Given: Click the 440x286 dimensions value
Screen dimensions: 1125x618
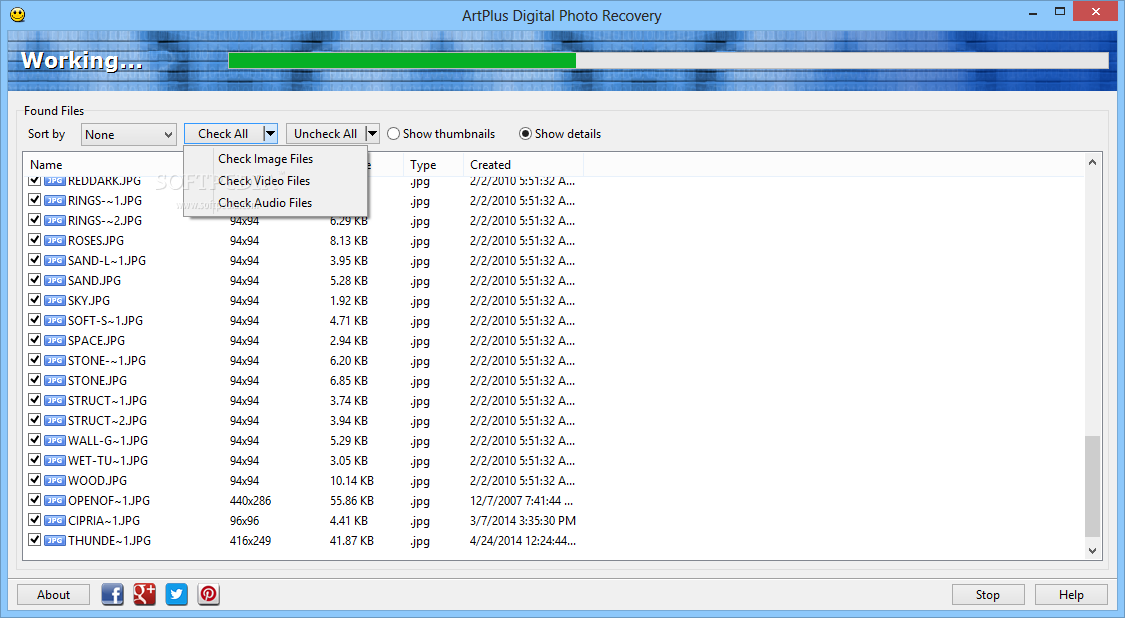Looking at the screenshot, I should click(250, 500).
